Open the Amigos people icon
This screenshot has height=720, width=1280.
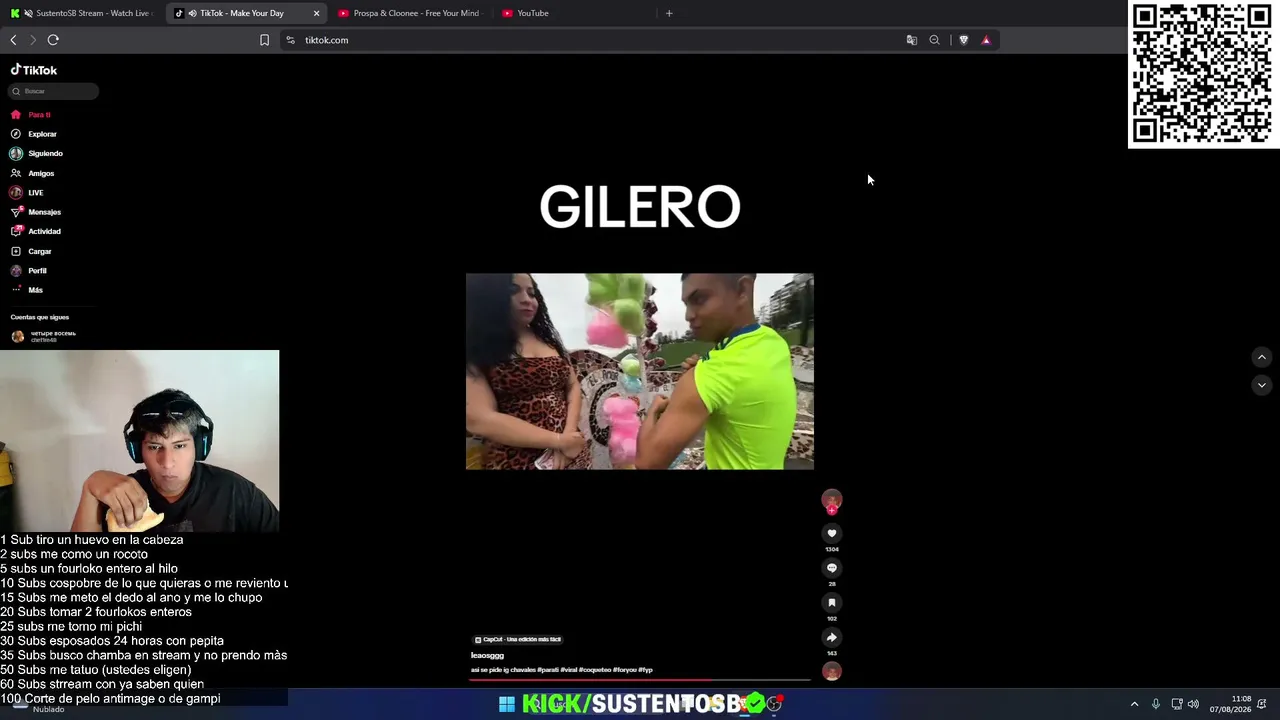16,173
